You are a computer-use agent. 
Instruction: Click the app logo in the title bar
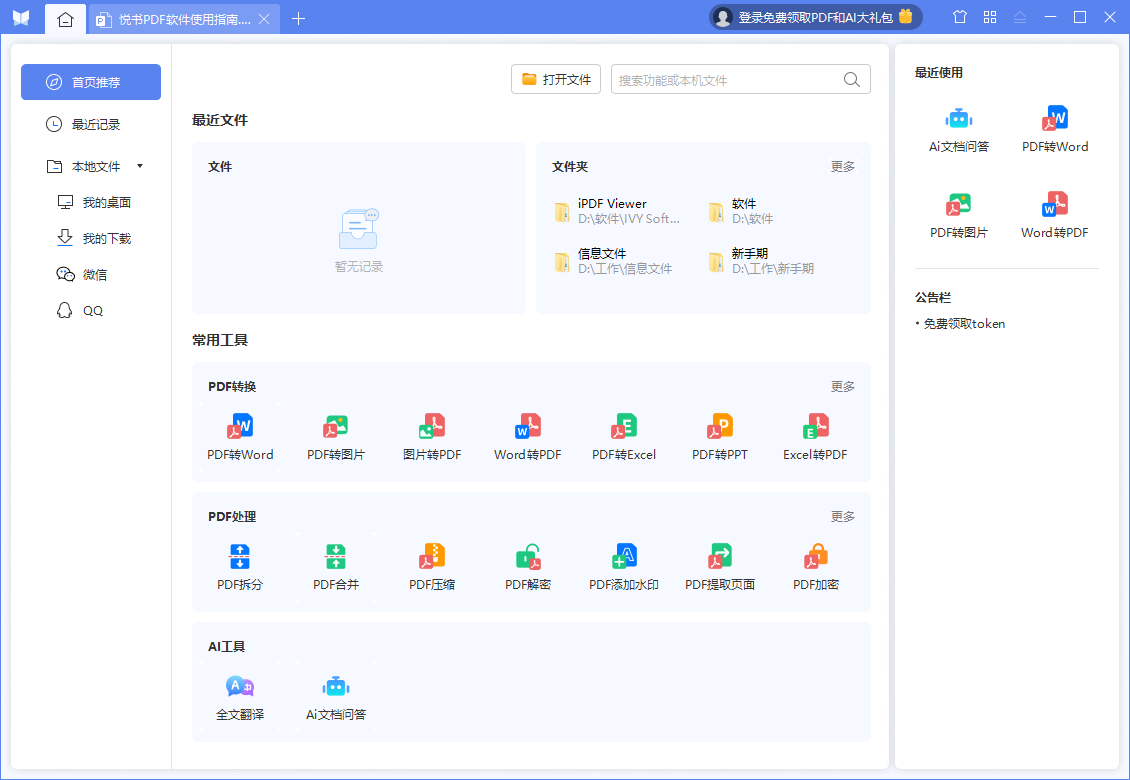pos(21,18)
